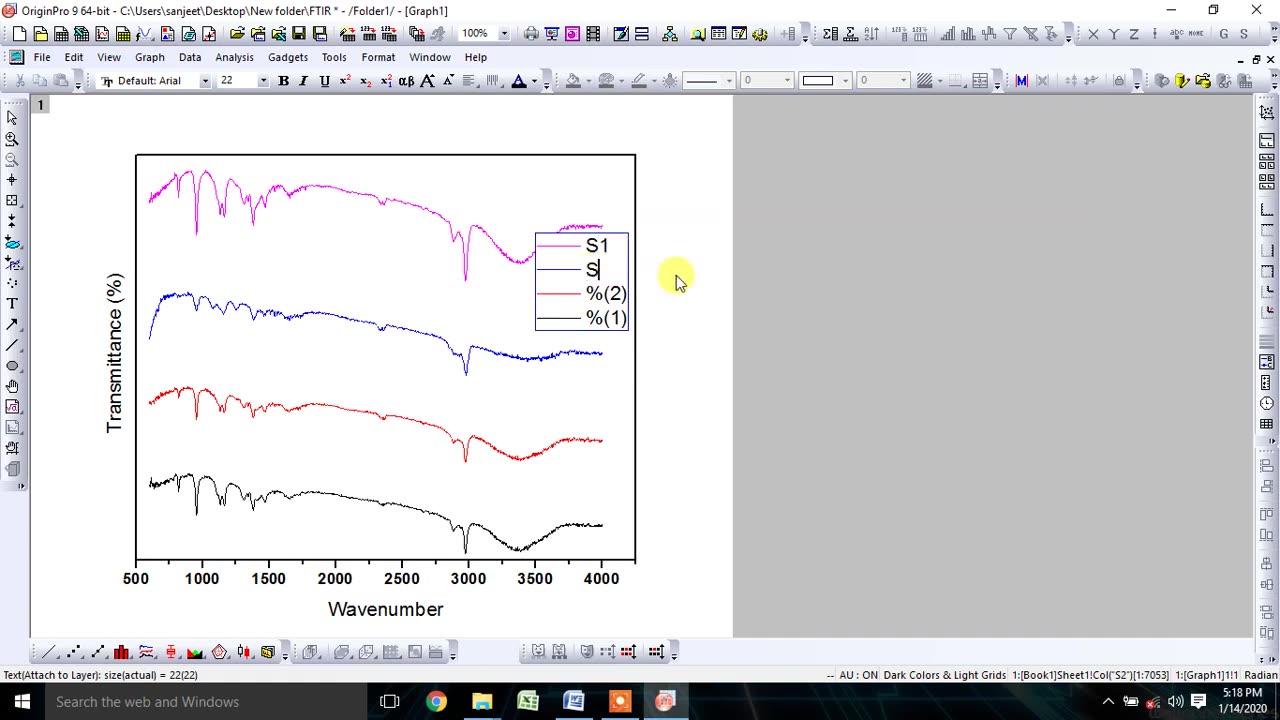This screenshot has width=1280, height=720.
Task: Set column as Z designation
Action: [1134, 34]
